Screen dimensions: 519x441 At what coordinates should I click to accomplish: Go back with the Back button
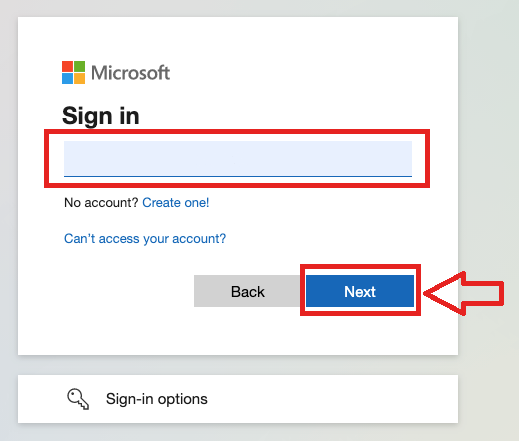[x=248, y=291]
